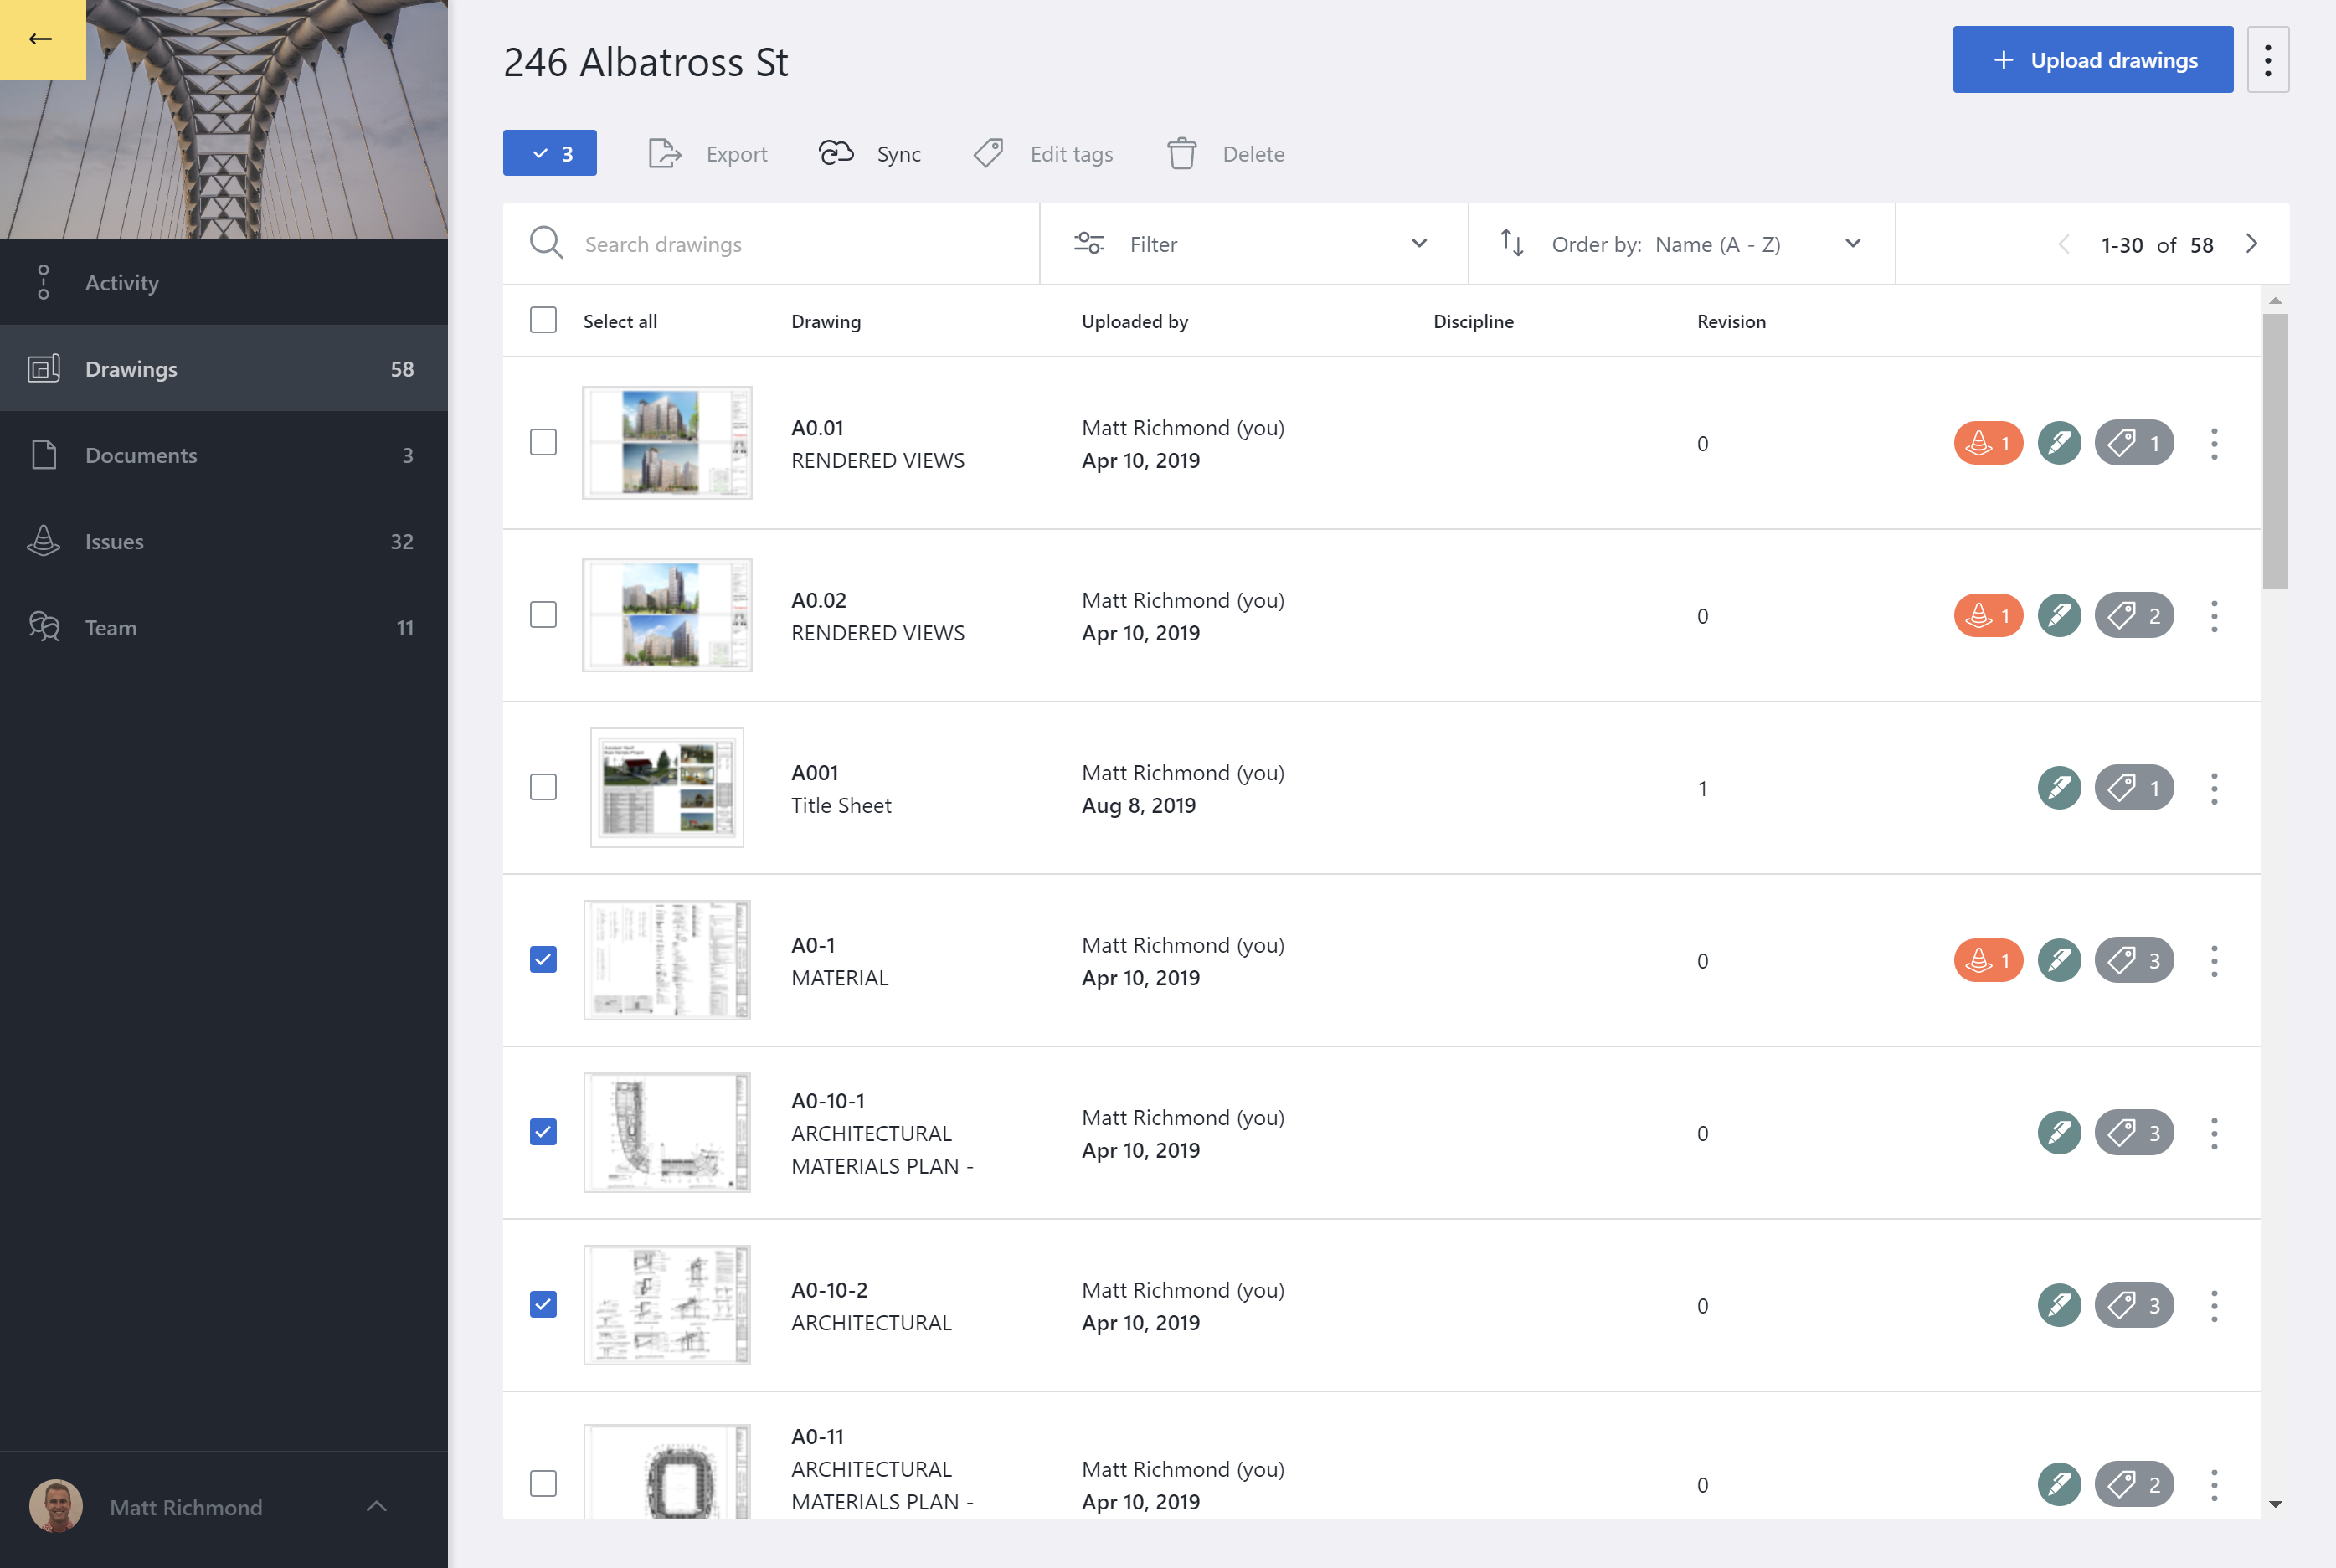Screen dimensions: 2336x1568
Task: Expand the Filter dropdown
Action: click(1253, 244)
